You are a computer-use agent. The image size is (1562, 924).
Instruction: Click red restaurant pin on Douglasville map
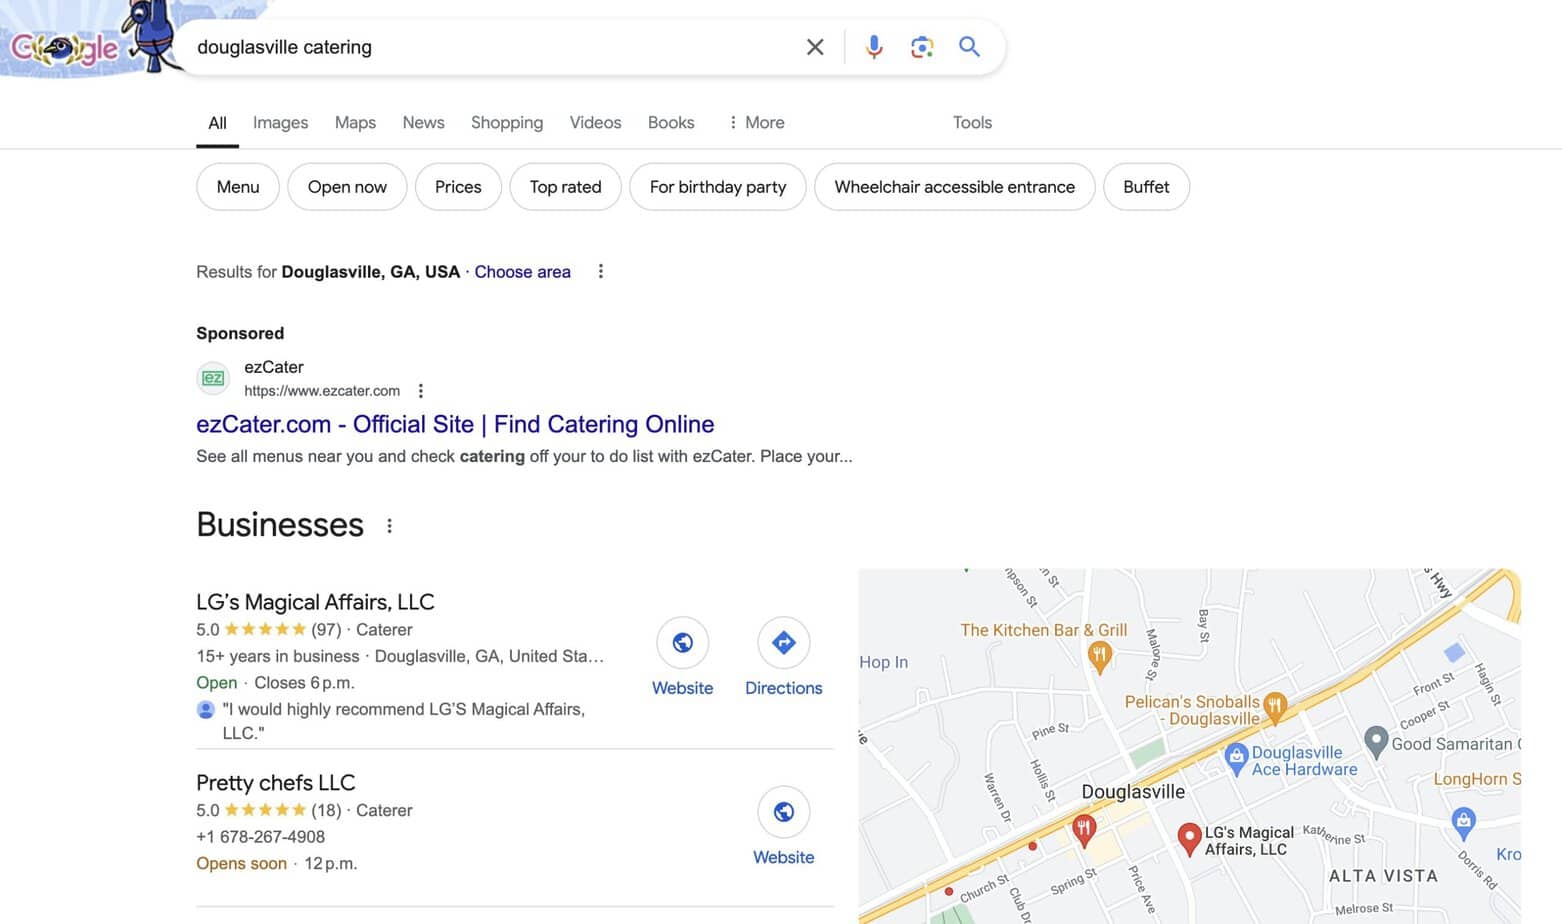(x=1084, y=829)
